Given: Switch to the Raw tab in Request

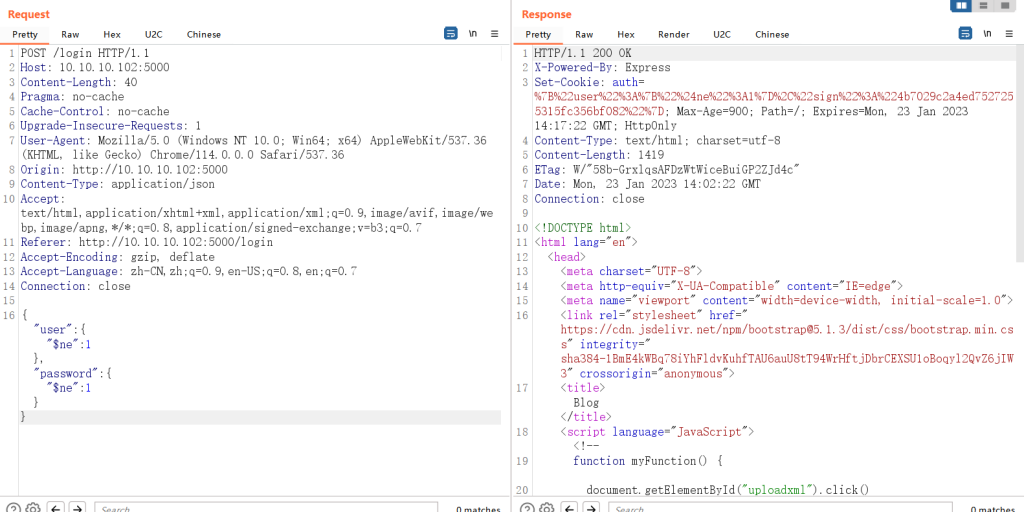Looking at the screenshot, I should point(70,34).
